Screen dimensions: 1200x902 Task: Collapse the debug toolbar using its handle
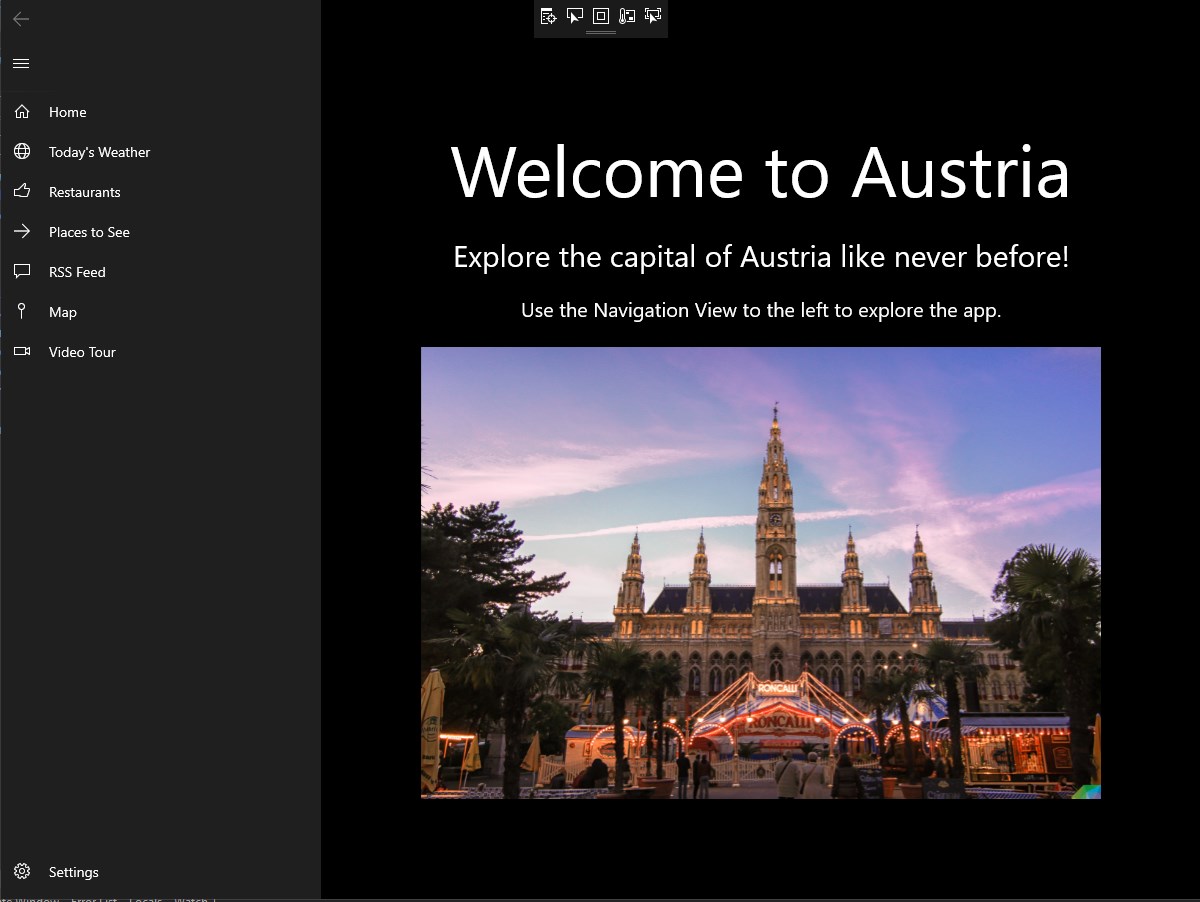pyautogui.click(x=600, y=33)
